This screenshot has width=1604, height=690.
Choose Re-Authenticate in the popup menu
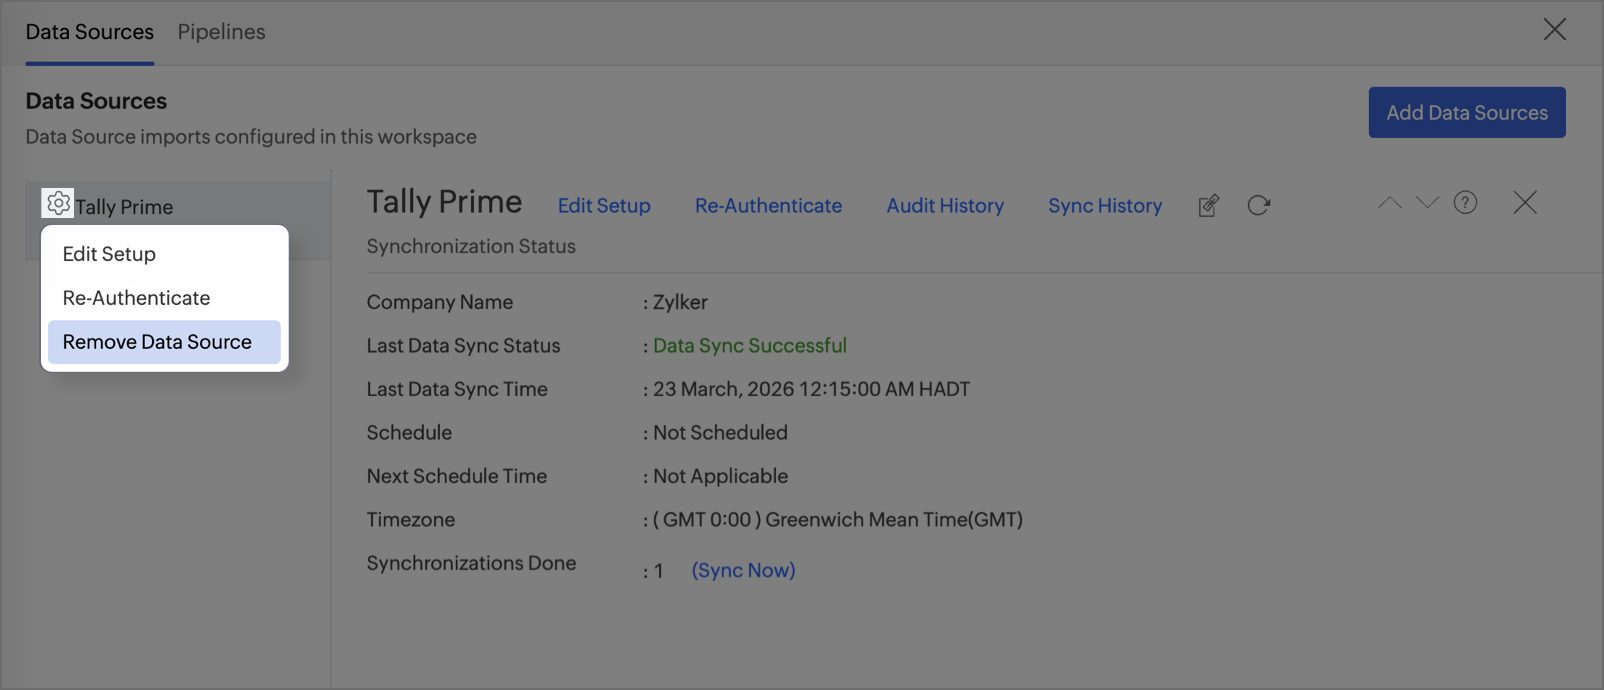(136, 298)
